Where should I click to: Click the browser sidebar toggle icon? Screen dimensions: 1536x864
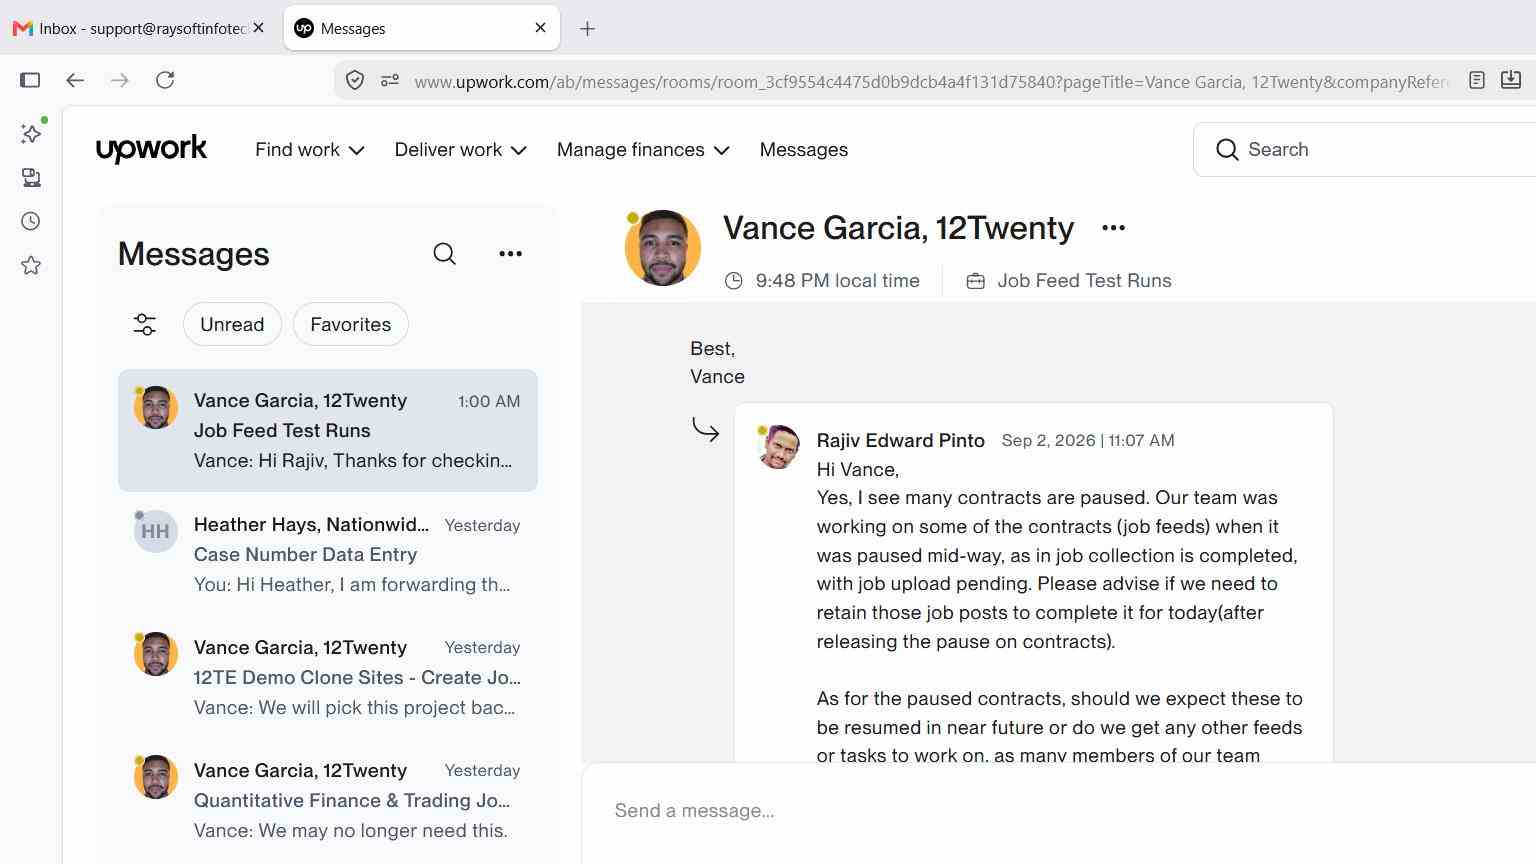point(30,80)
